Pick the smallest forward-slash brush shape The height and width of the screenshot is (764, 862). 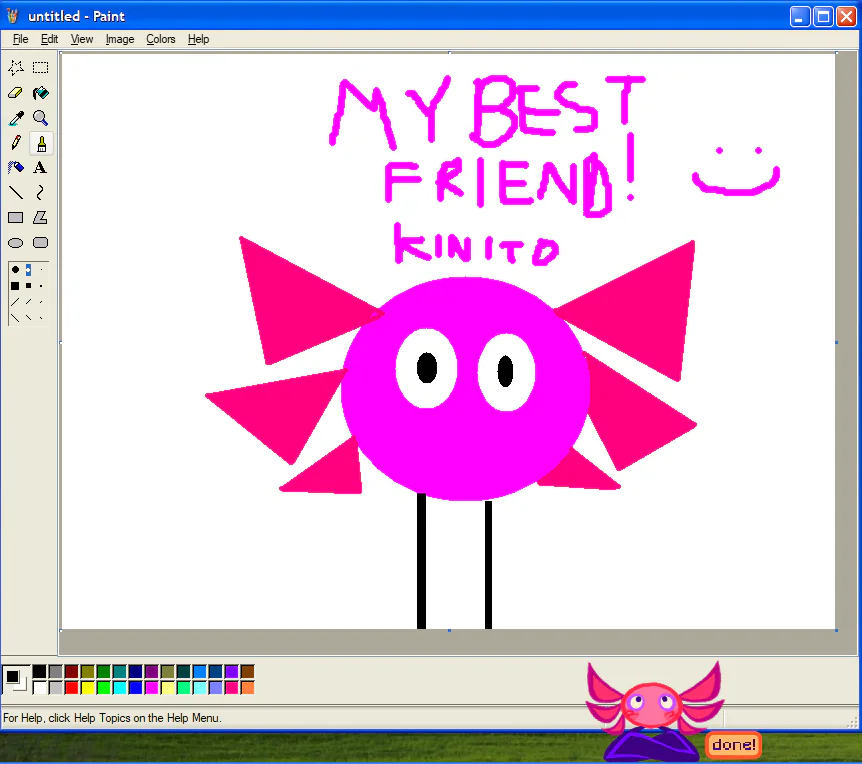tap(41, 302)
